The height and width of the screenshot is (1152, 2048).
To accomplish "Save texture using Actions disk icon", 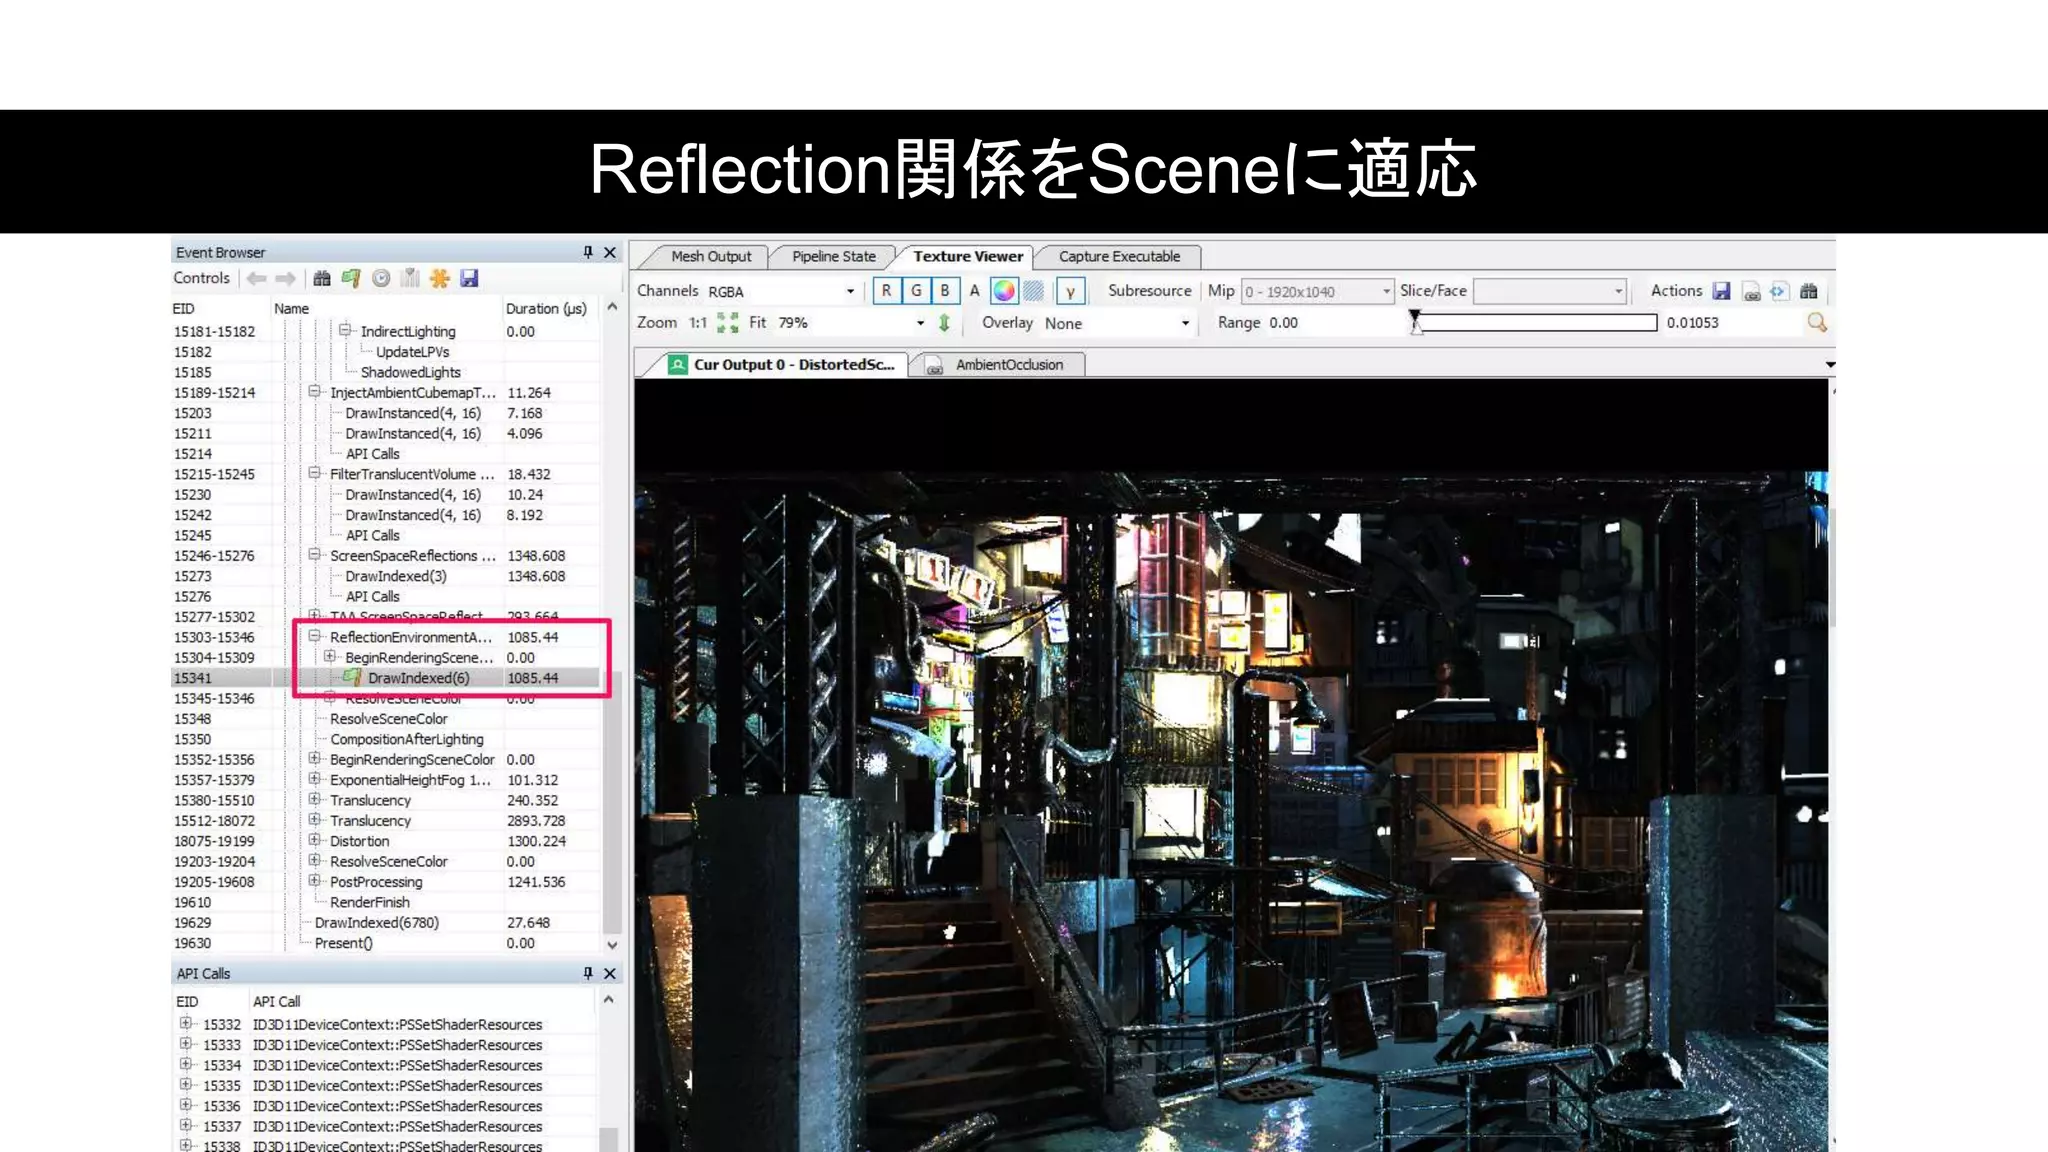I will pyautogui.click(x=1722, y=291).
